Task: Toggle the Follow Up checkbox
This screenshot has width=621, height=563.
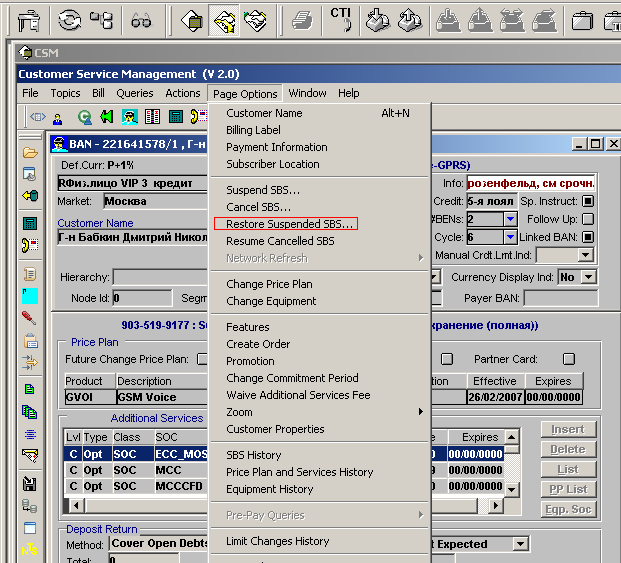Action: pyautogui.click(x=588, y=219)
